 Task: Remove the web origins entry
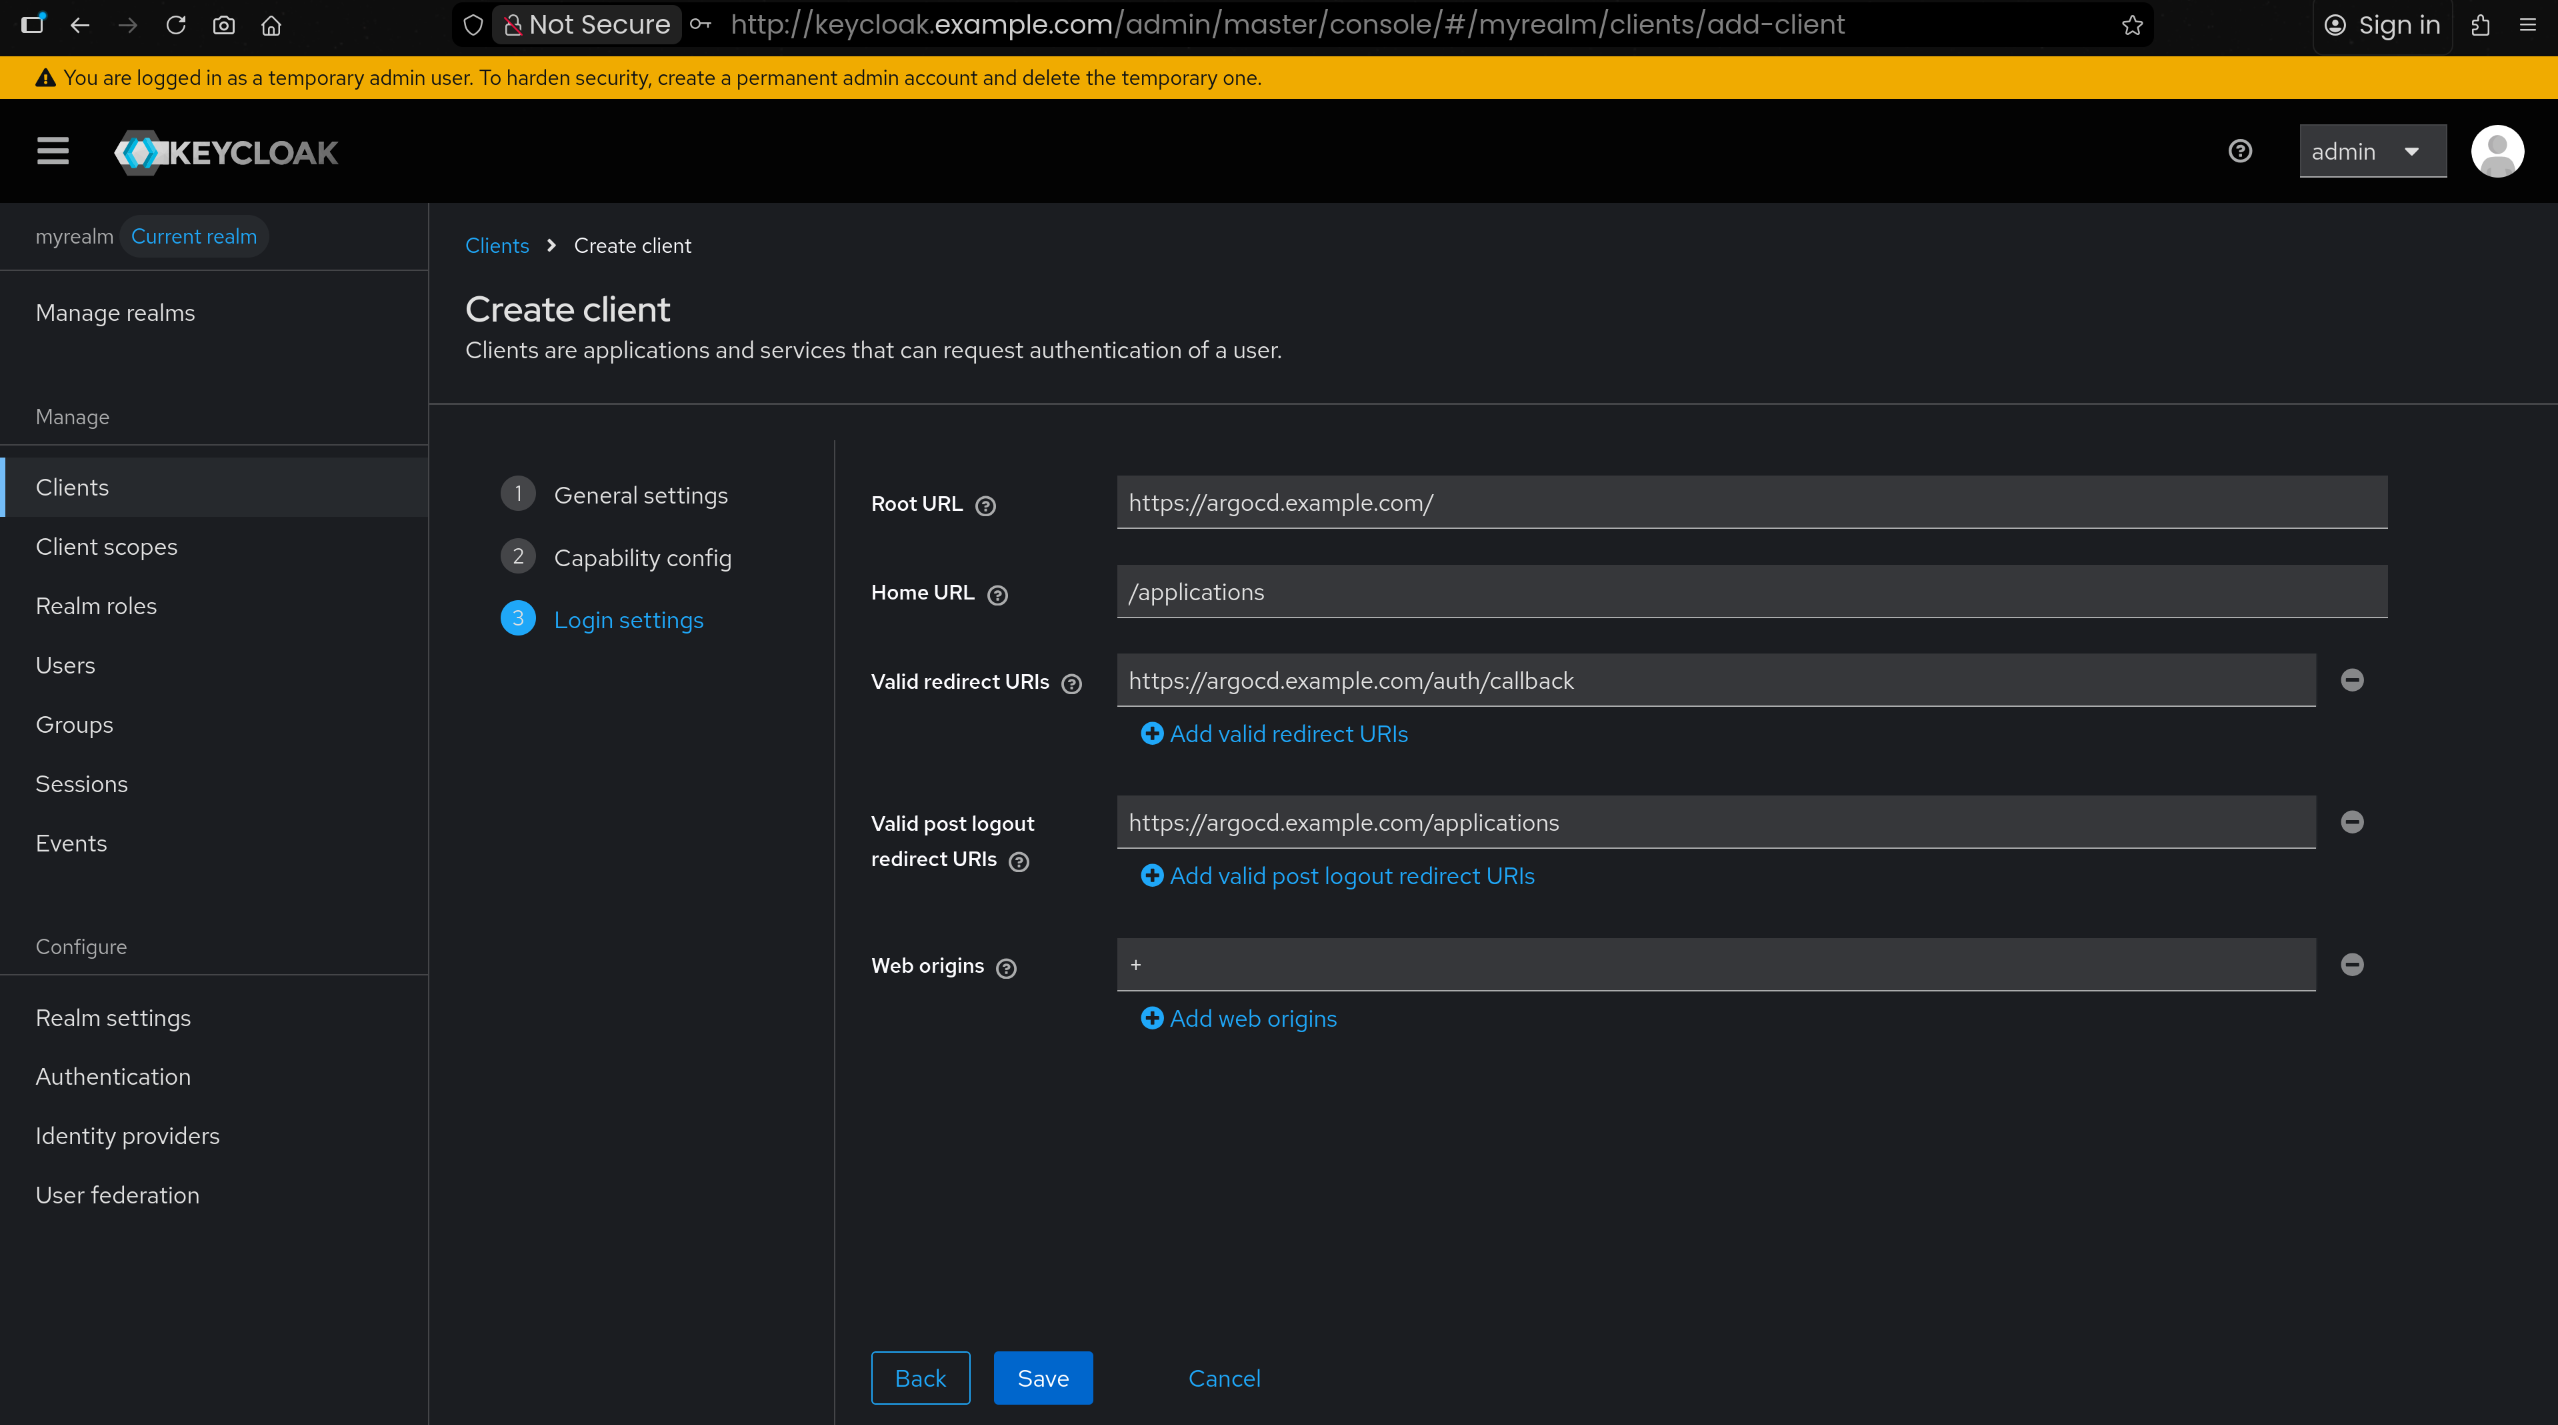coord(2351,965)
